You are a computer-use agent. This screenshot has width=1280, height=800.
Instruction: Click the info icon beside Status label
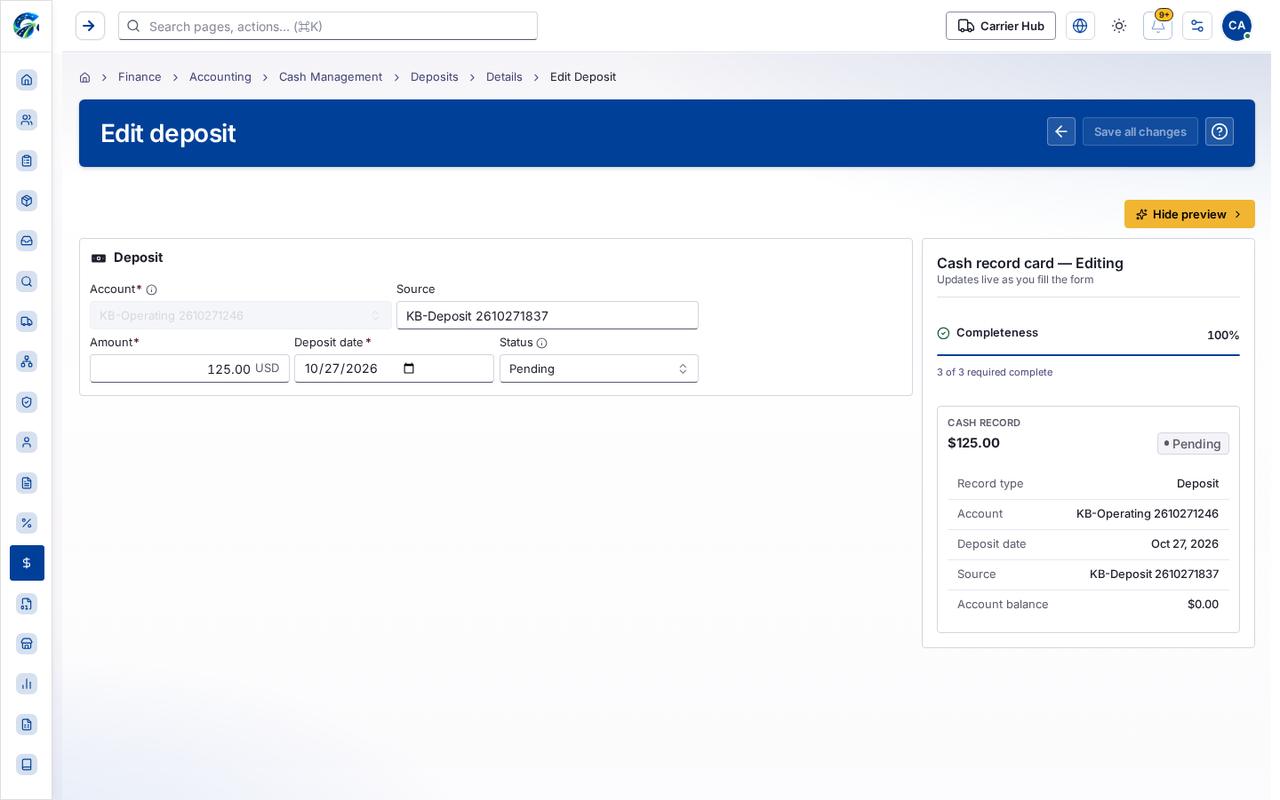click(542, 343)
